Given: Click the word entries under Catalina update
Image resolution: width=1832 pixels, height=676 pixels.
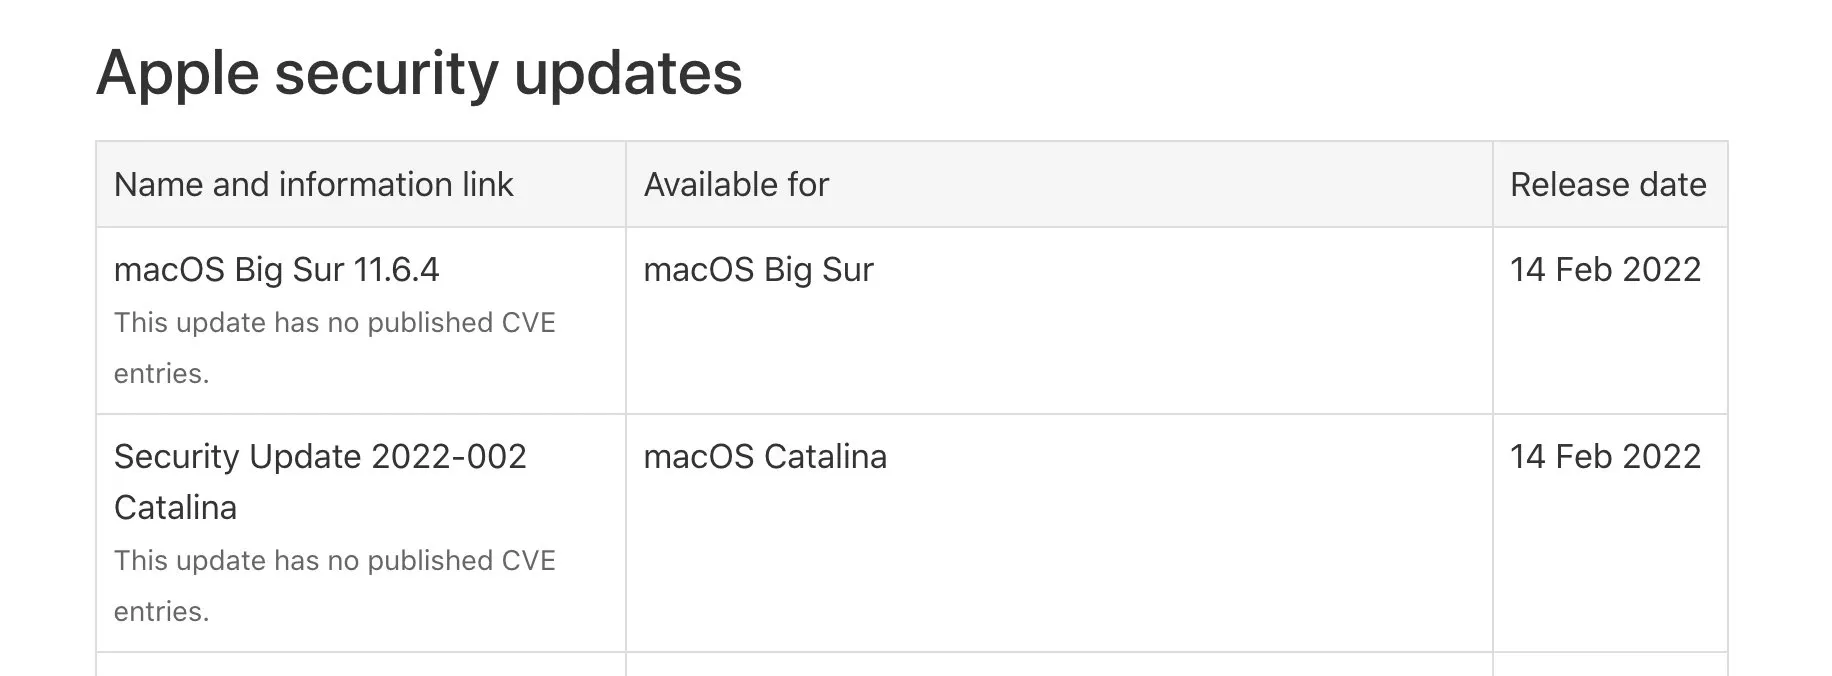Looking at the screenshot, I should point(161,612).
